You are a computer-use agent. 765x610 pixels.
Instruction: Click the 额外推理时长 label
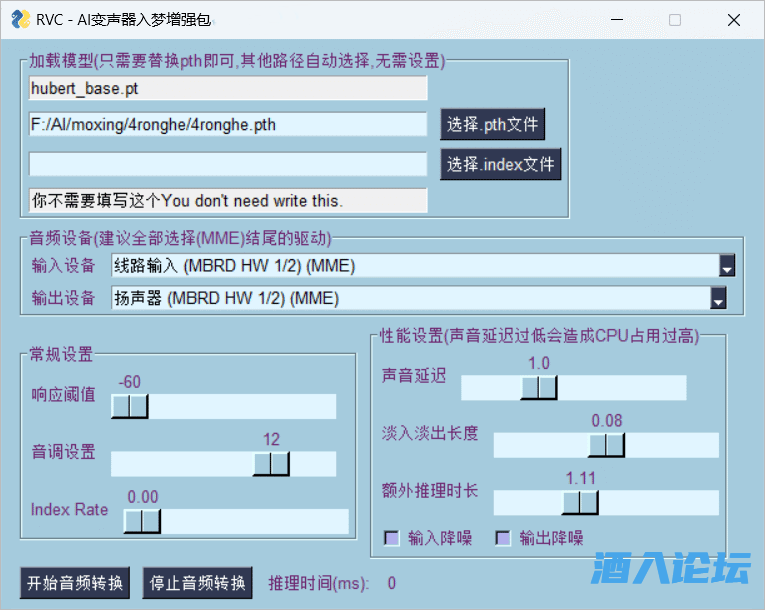[x=430, y=490]
